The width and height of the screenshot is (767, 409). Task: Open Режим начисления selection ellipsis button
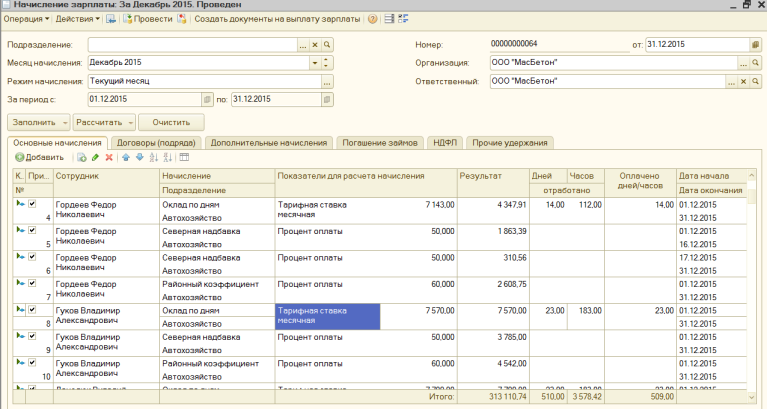click(327, 82)
